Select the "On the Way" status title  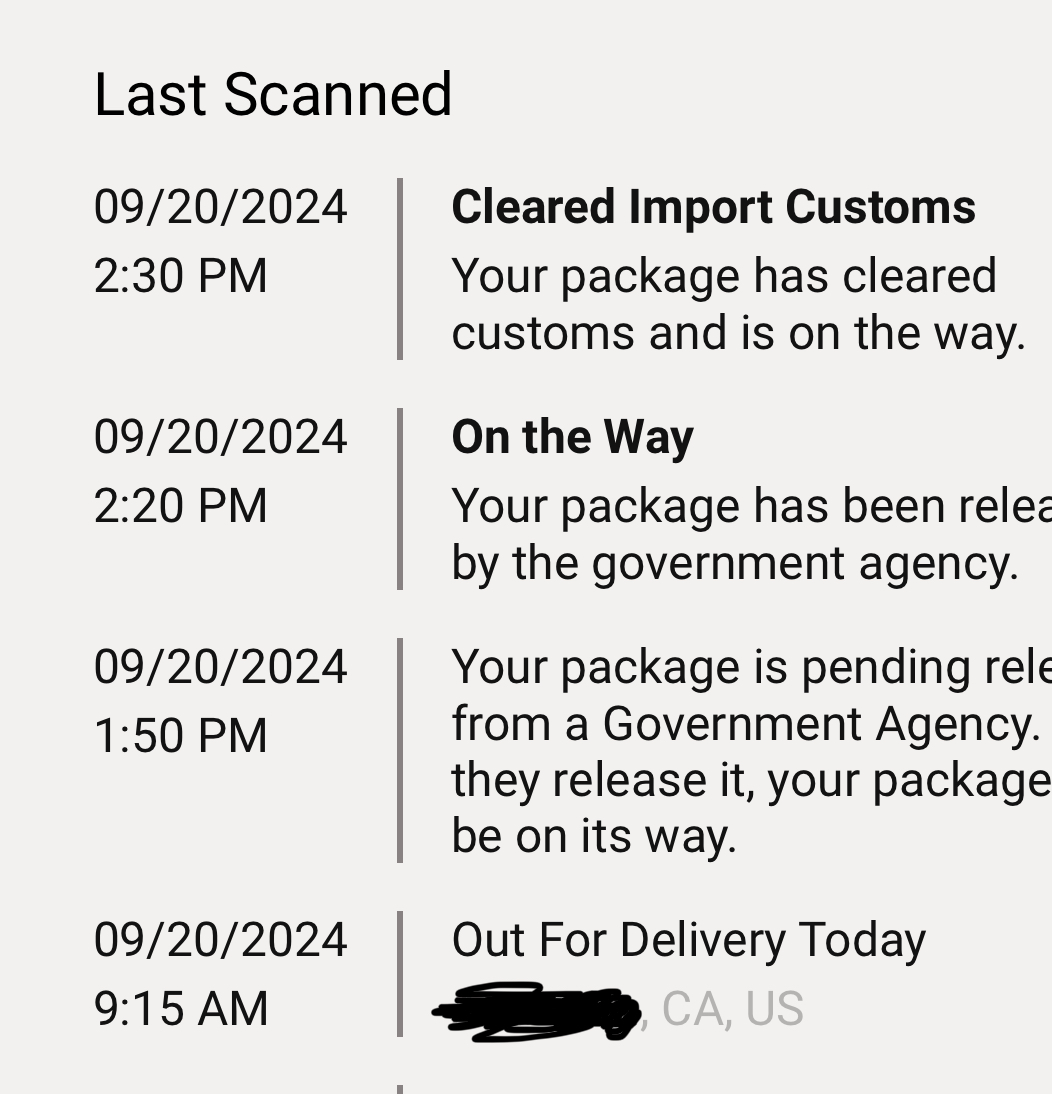pyautogui.click(x=573, y=437)
